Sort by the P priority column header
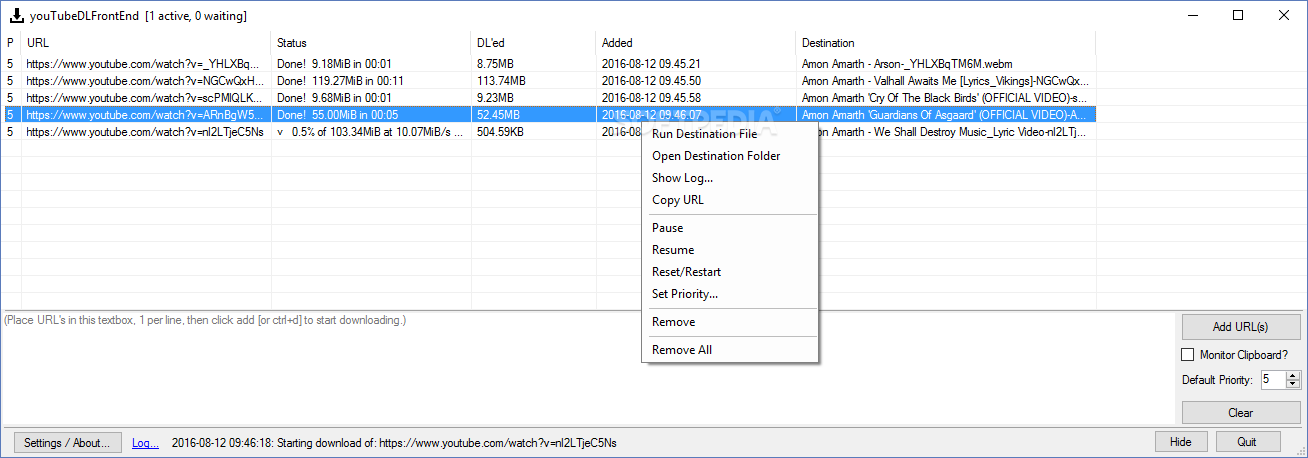This screenshot has height=458, width=1308. pos(10,43)
